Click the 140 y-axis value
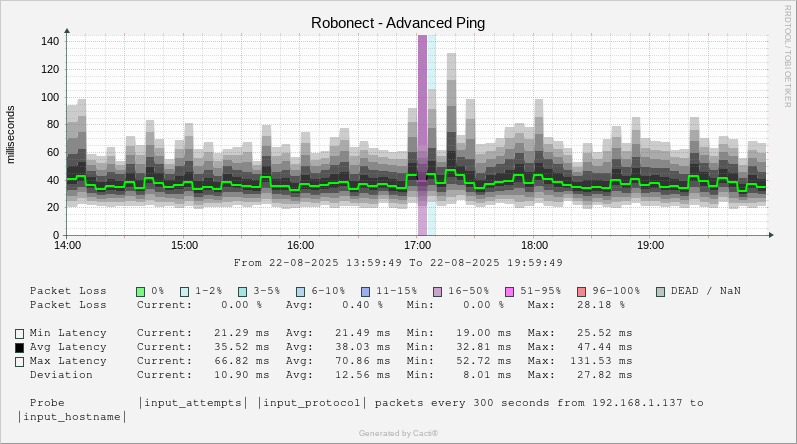The width and height of the screenshot is (797, 444). click(x=50, y=41)
